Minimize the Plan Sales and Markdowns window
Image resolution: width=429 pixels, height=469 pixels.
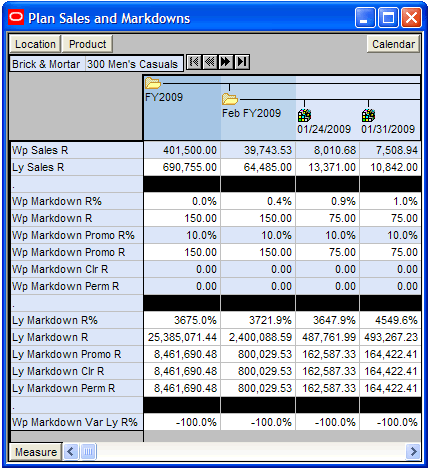[365, 18]
